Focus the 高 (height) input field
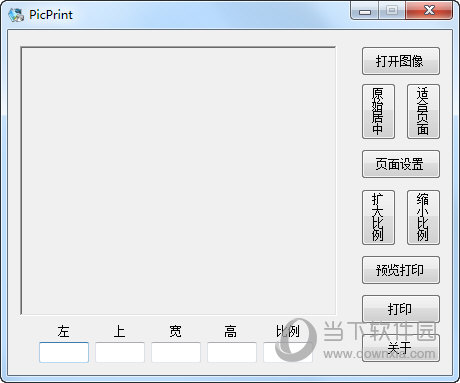This screenshot has height=383, width=460. 232,352
